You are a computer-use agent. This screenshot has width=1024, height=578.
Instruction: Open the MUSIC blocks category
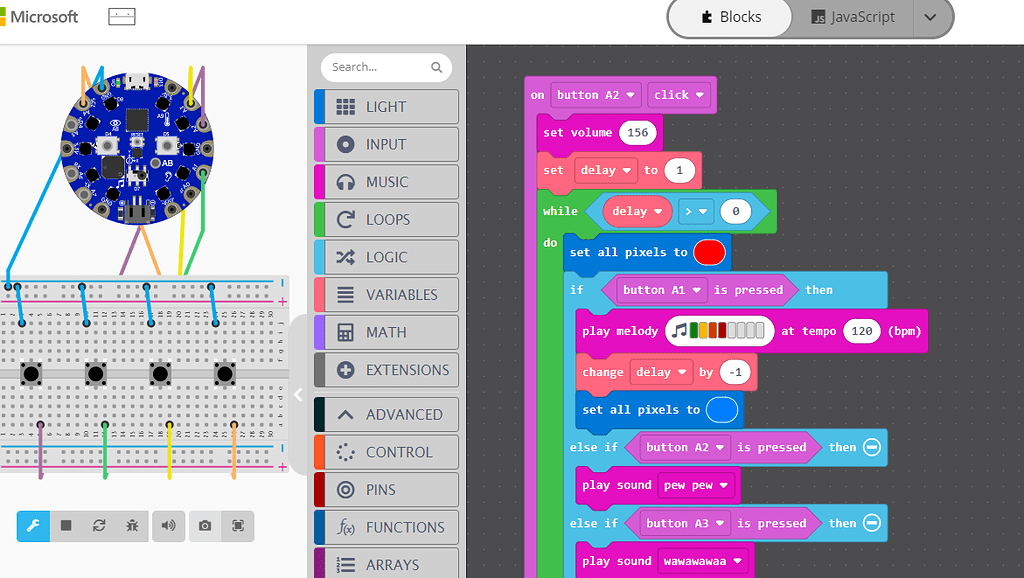click(387, 182)
